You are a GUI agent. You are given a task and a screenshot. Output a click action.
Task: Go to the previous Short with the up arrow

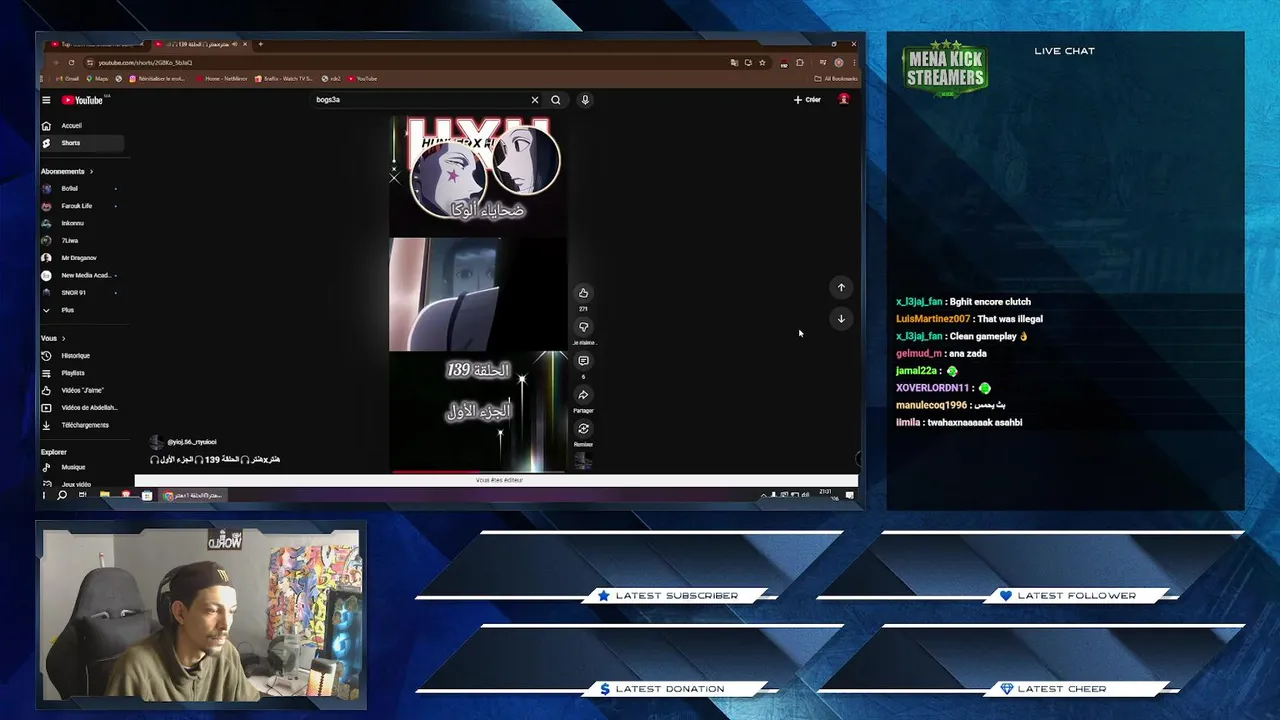[x=841, y=287]
